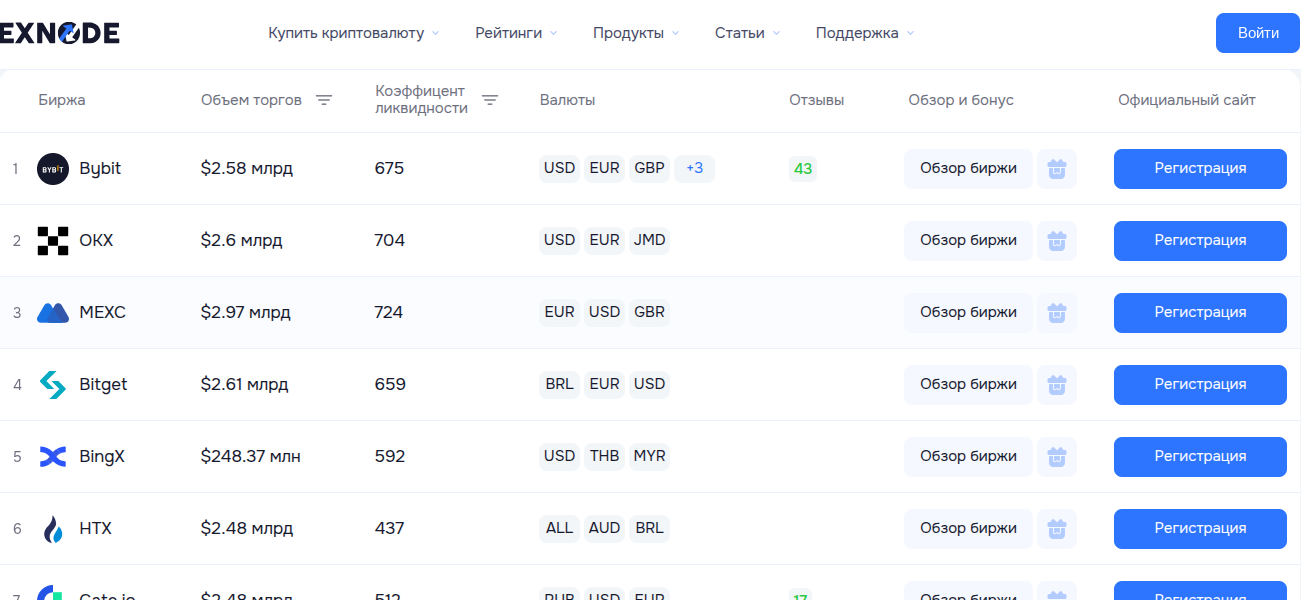Click Регистрация for HTX
This screenshot has height=600, width=1301.
pos(1200,529)
